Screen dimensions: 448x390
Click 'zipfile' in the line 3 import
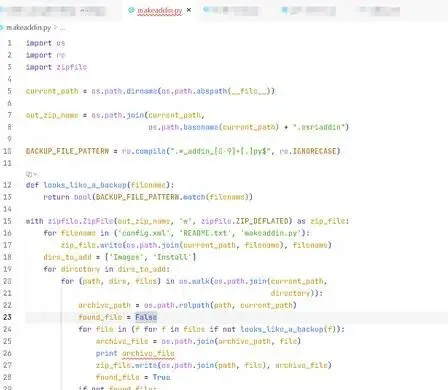[x=72, y=67]
